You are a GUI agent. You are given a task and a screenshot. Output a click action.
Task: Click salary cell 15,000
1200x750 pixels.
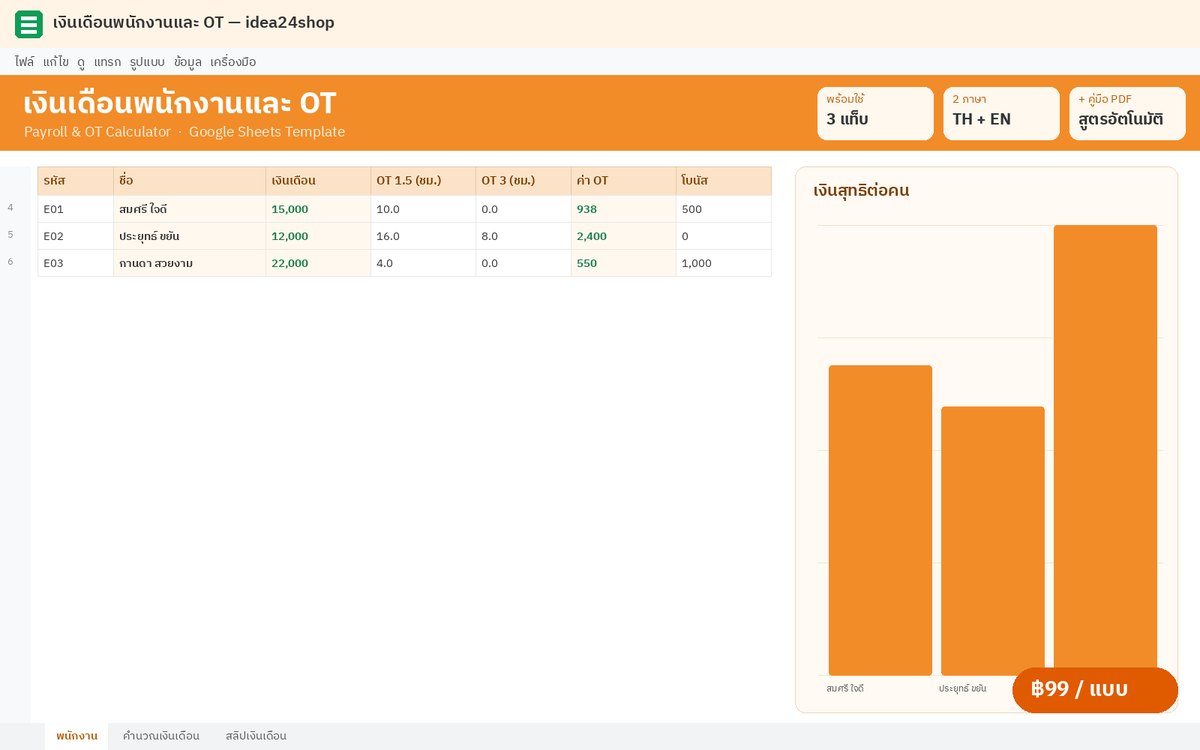[x=318, y=209]
